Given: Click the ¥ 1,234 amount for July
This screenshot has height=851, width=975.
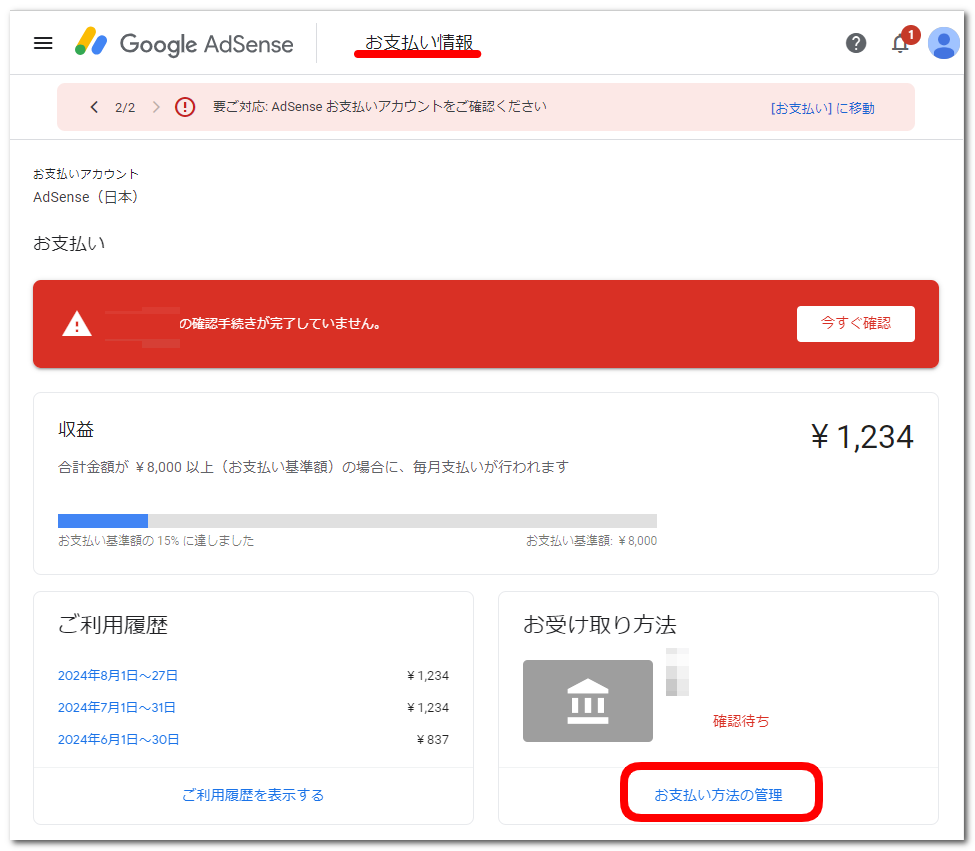Looking at the screenshot, I should pos(428,708).
